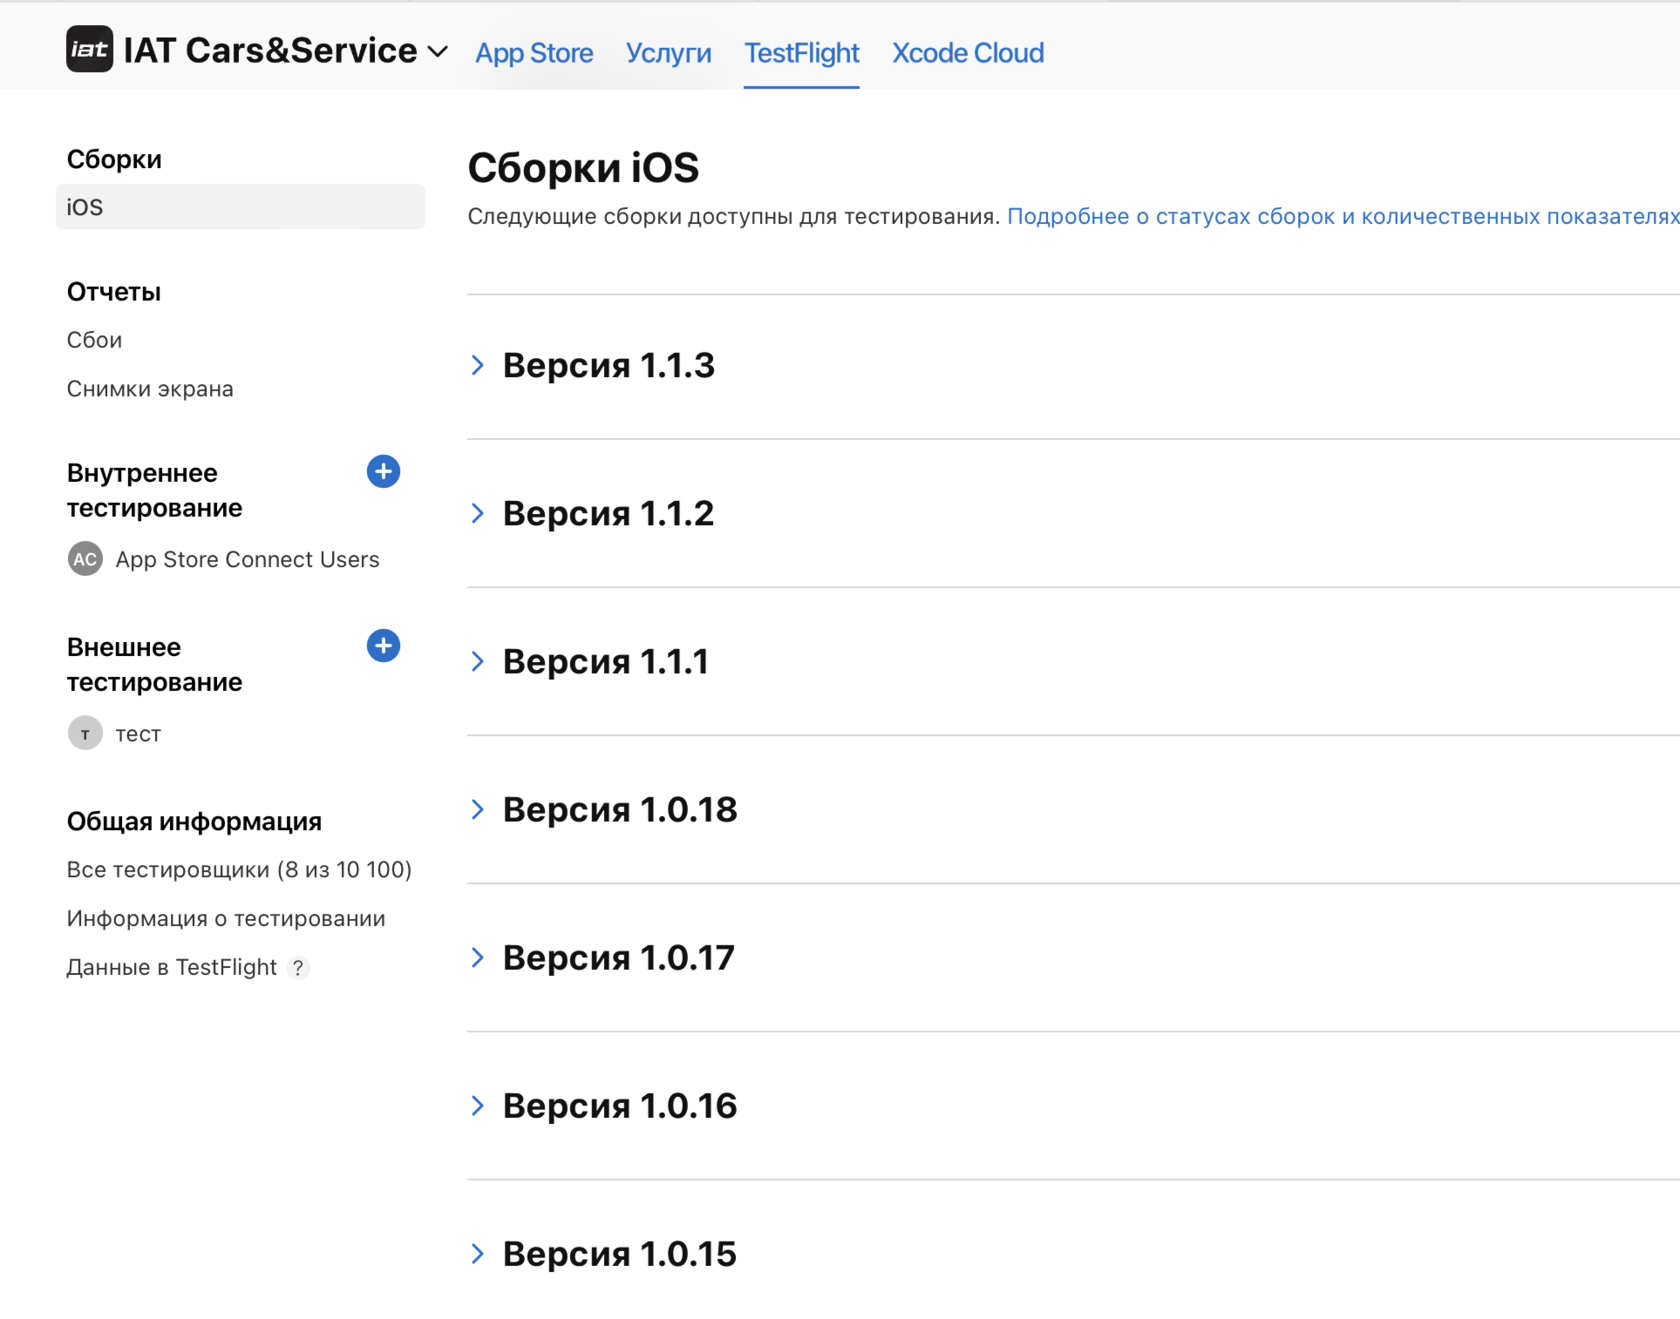The image size is (1680, 1319).
Task: Open the Услуги tab
Action: pos(668,53)
